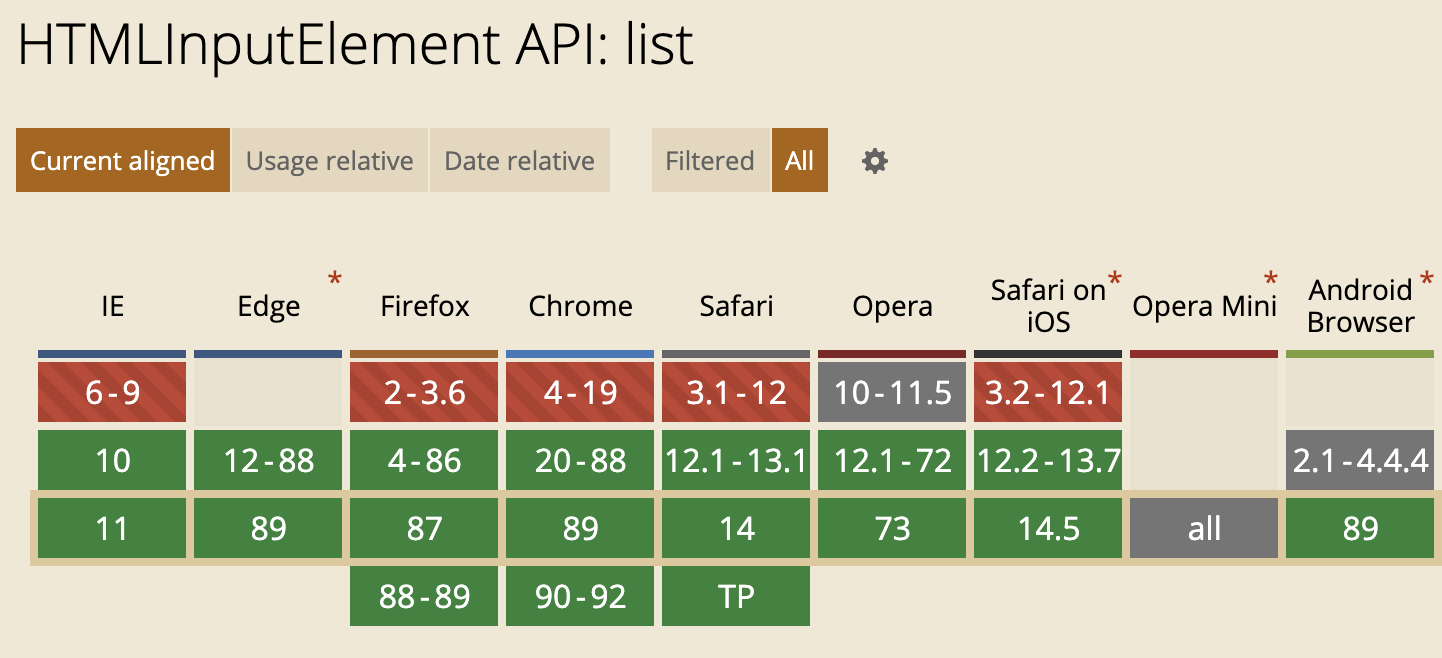Click the Firefox column header
This screenshot has width=1442, height=658.
tap(425, 306)
